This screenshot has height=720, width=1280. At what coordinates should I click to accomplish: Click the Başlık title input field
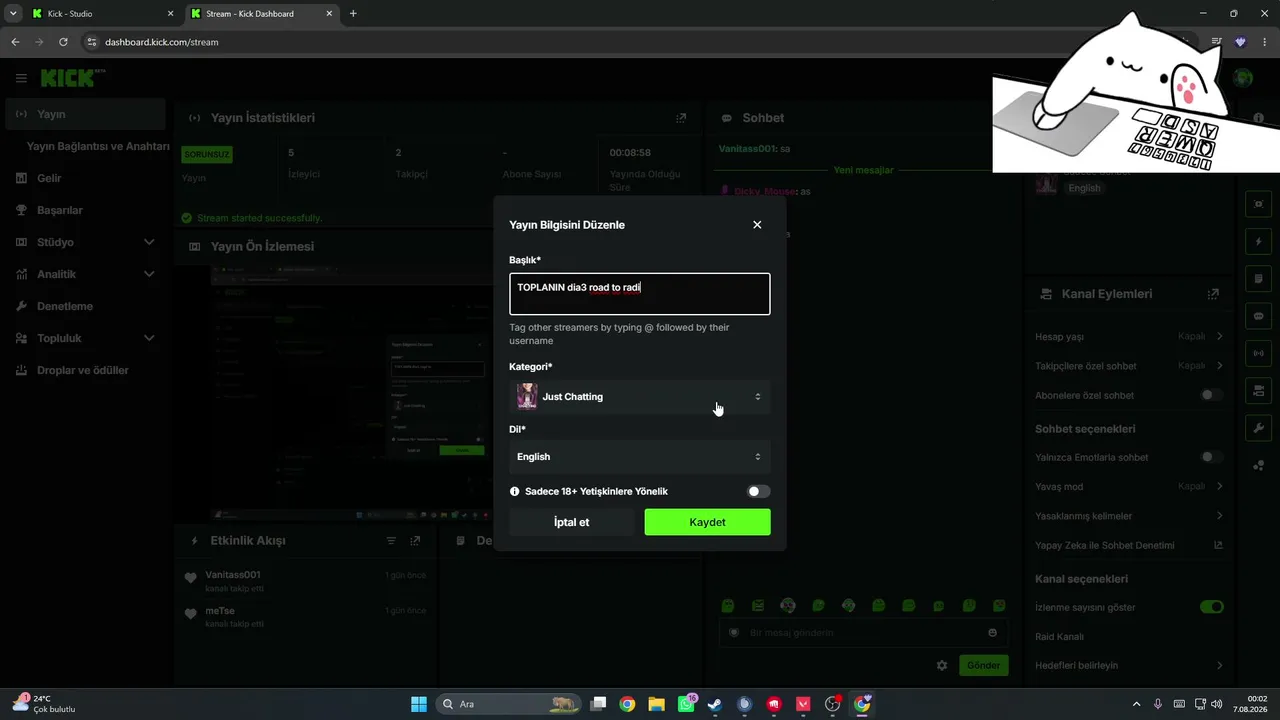[x=640, y=294]
